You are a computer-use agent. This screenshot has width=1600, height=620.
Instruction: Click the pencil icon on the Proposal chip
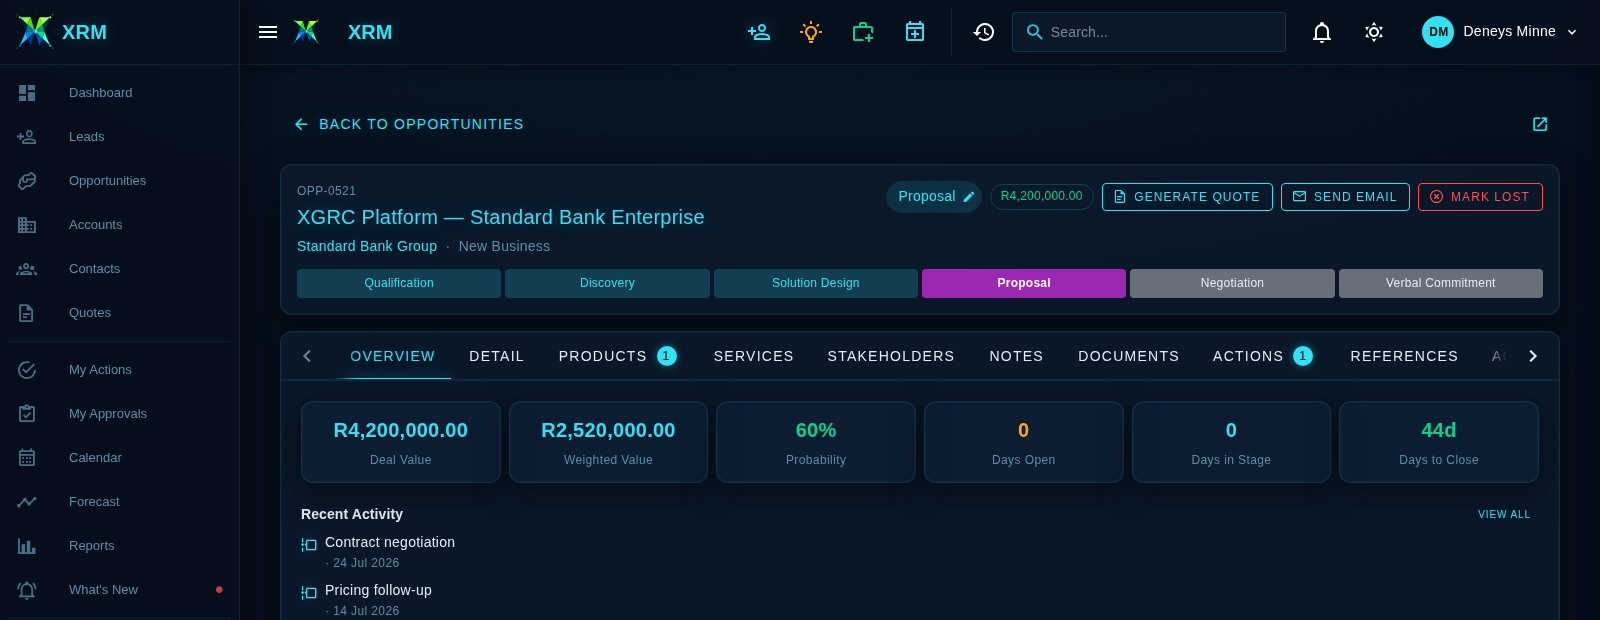tap(968, 197)
